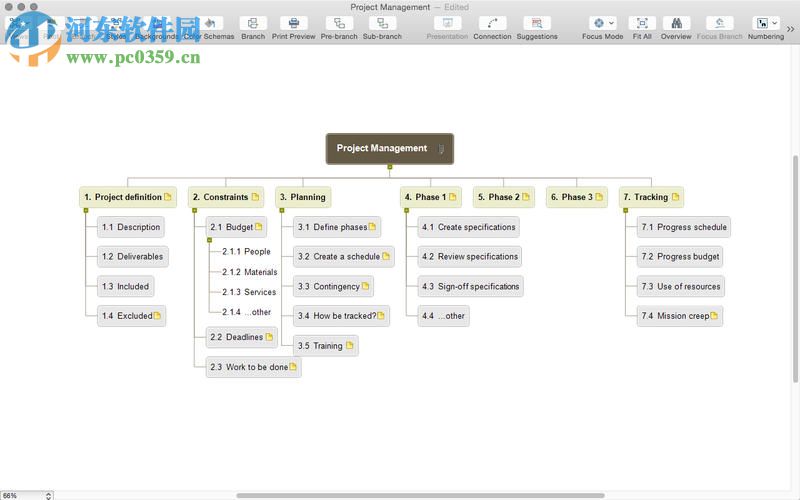Click the Sub-branch toolbar icon
The height and width of the screenshot is (500, 800).
(382, 23)
